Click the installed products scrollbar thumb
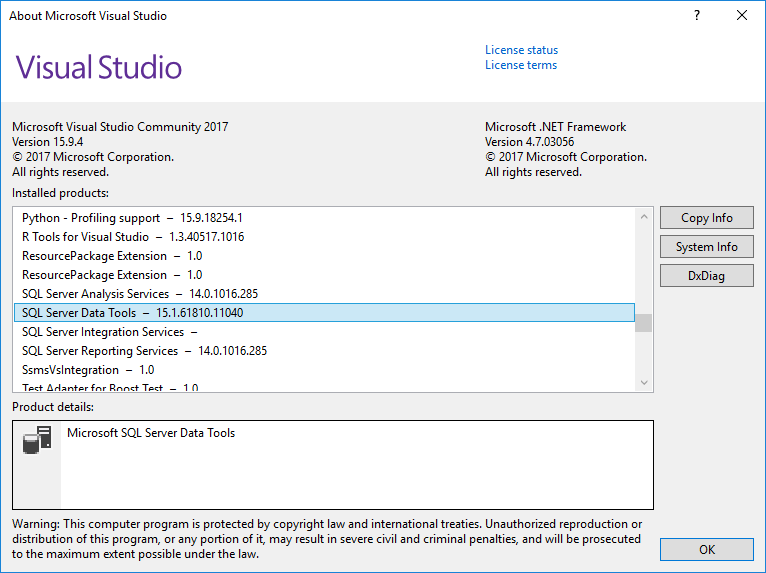 tap(644, 323)
